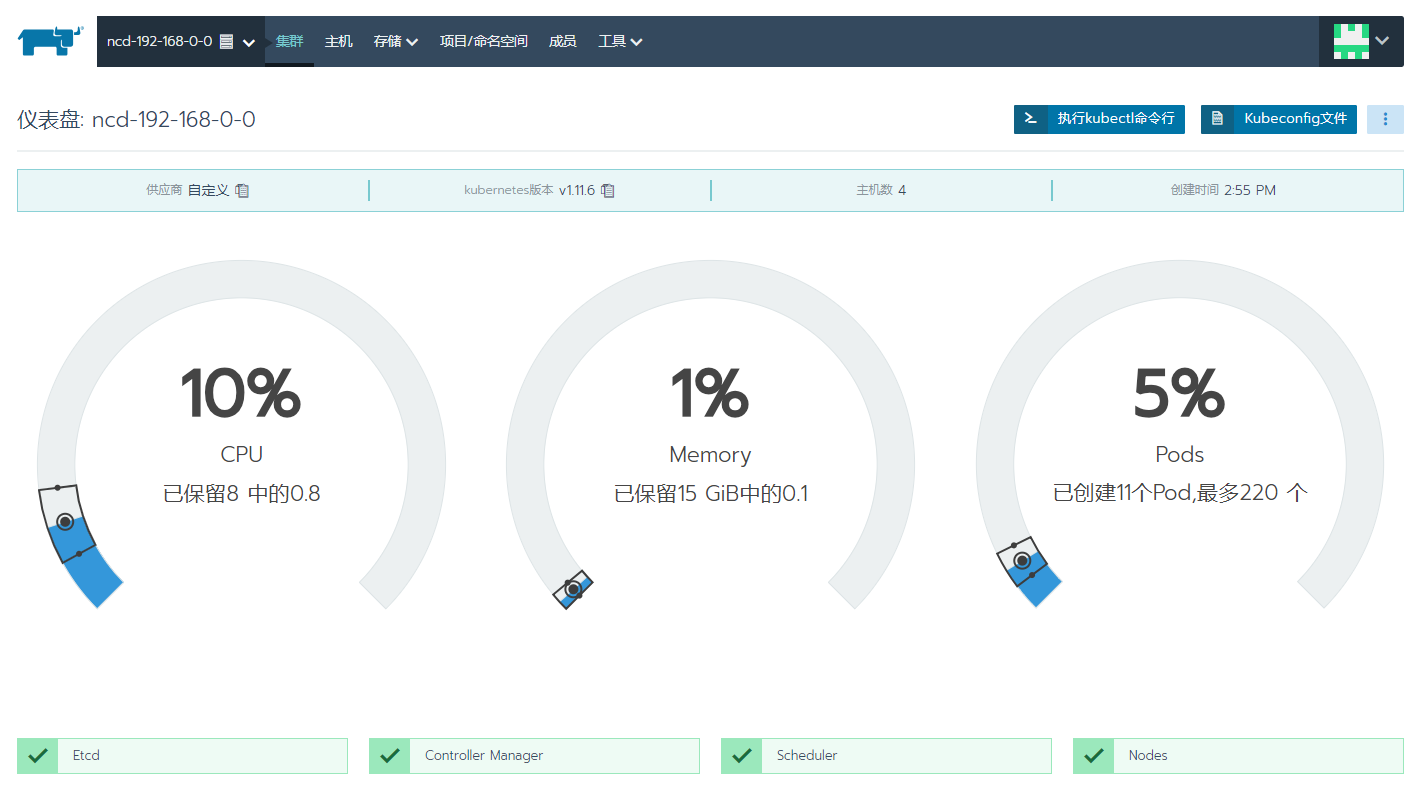1426x804 pixels.
Task: Copy kubernetes version v1.11.6 to clipboard
Action: pyautogui.click(x=608, y=190)
